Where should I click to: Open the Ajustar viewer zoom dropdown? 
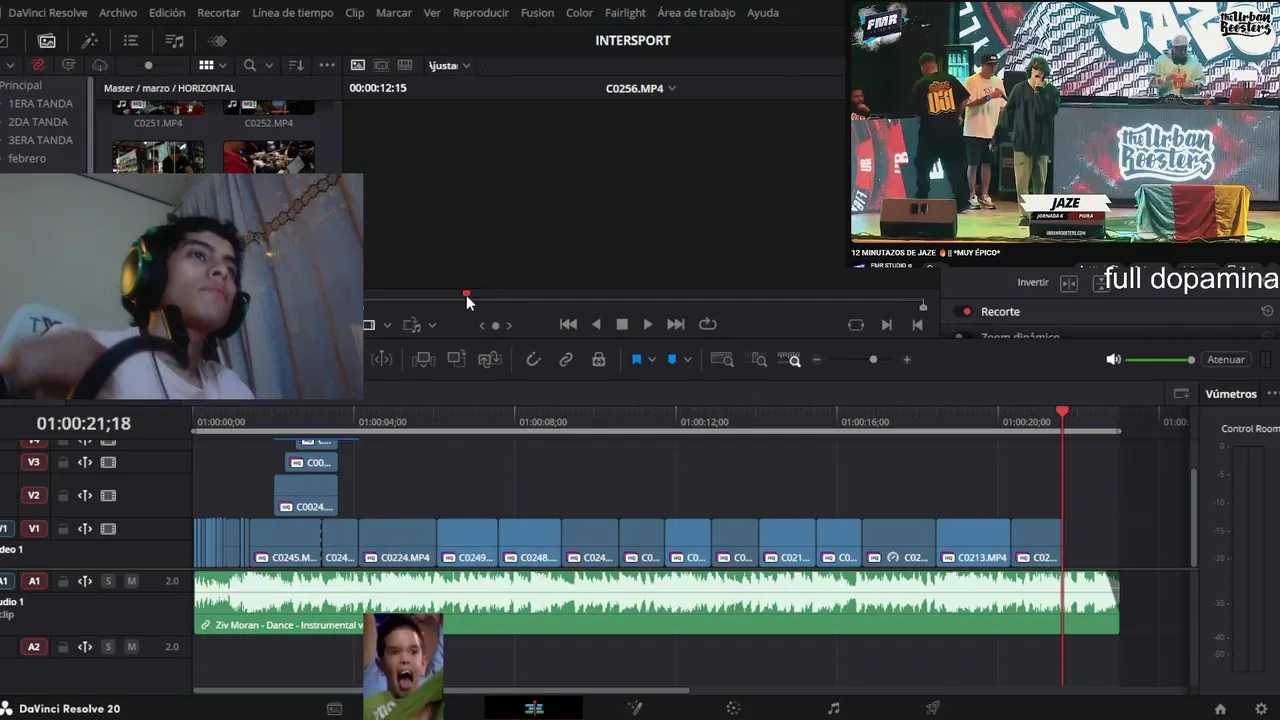coord(450,65)
